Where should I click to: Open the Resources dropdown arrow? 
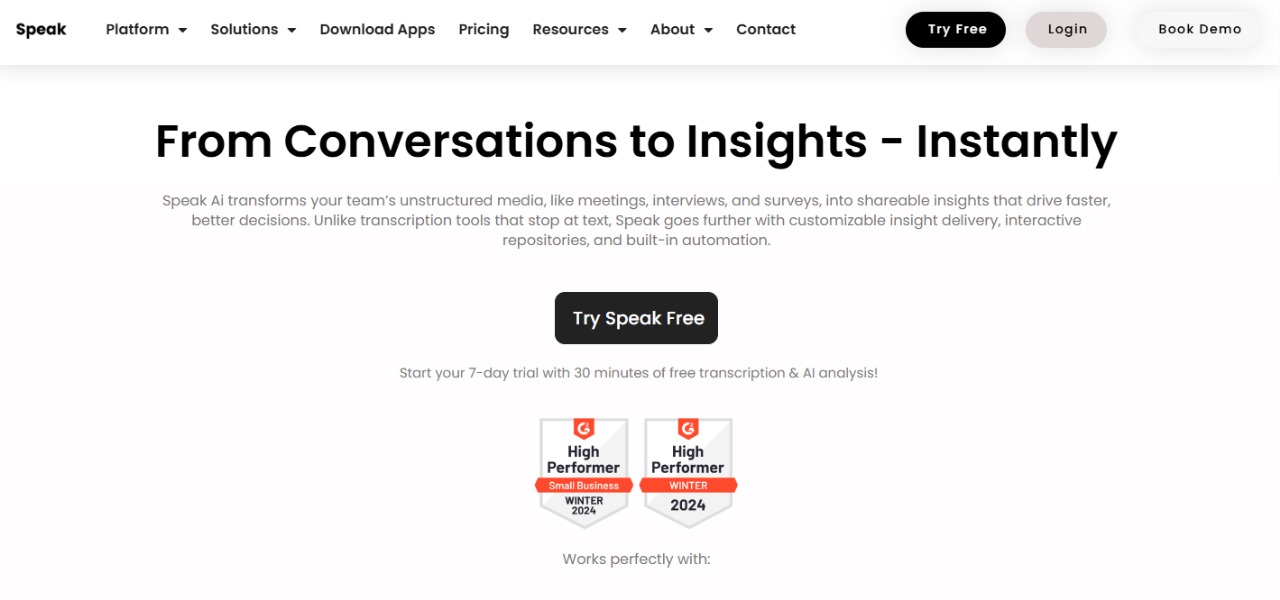(x=621, y=30)
